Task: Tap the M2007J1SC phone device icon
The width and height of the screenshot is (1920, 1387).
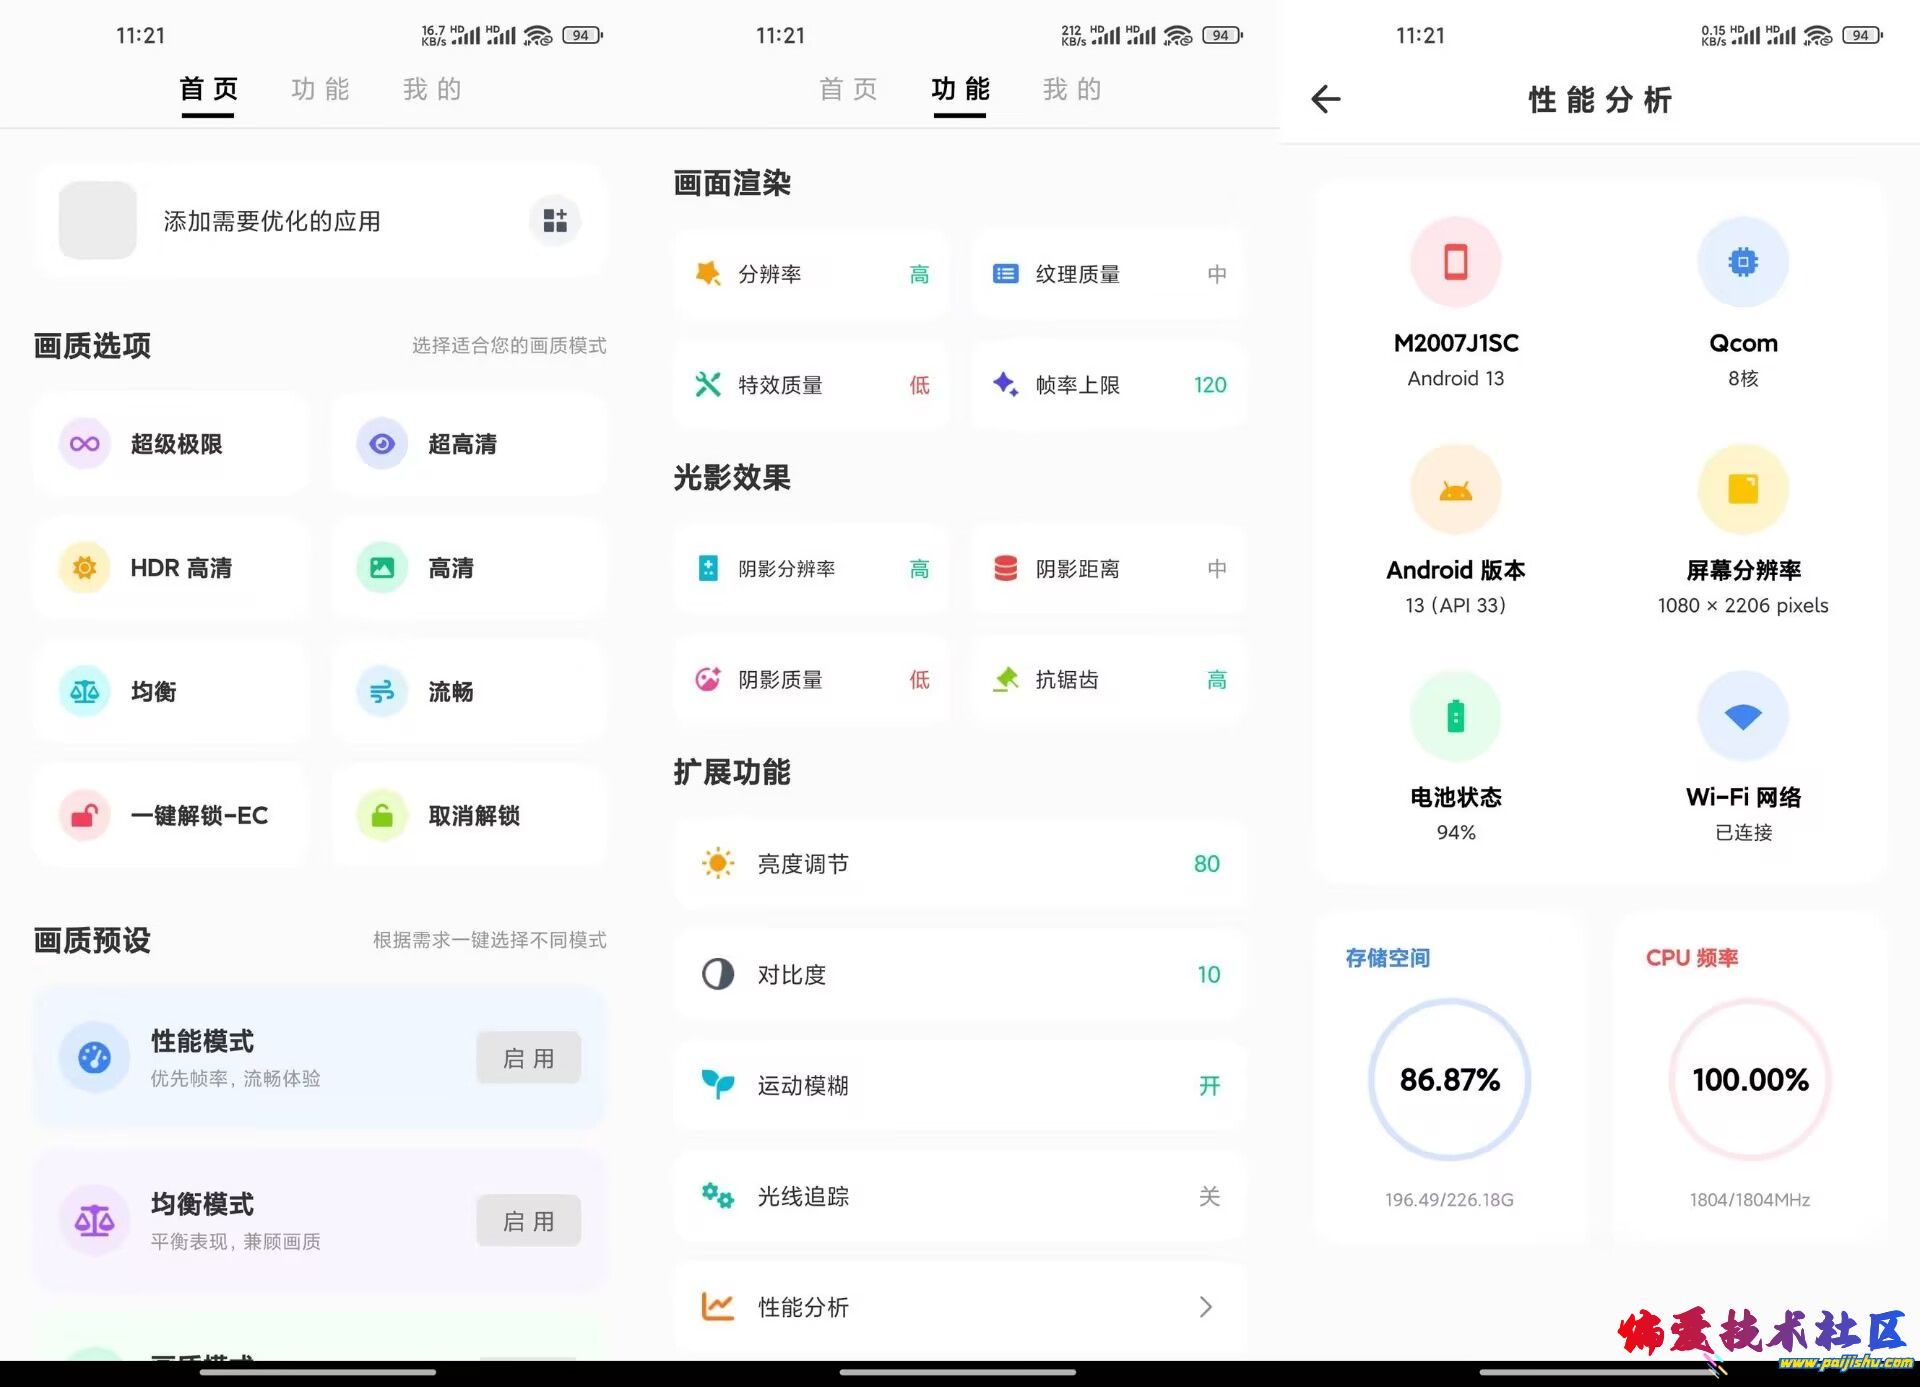Action: pos(1456,262)
